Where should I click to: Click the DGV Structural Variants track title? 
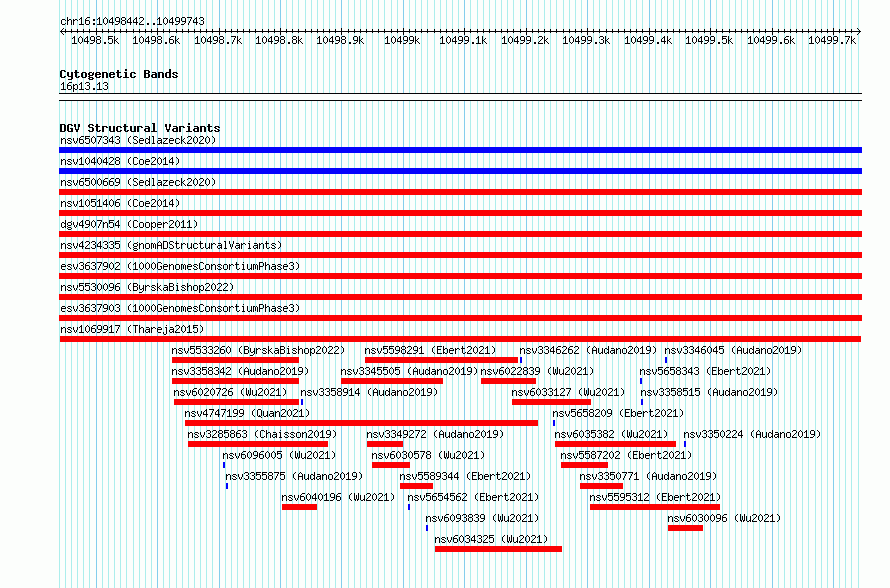pyautogui.click(x=140, y=128)
